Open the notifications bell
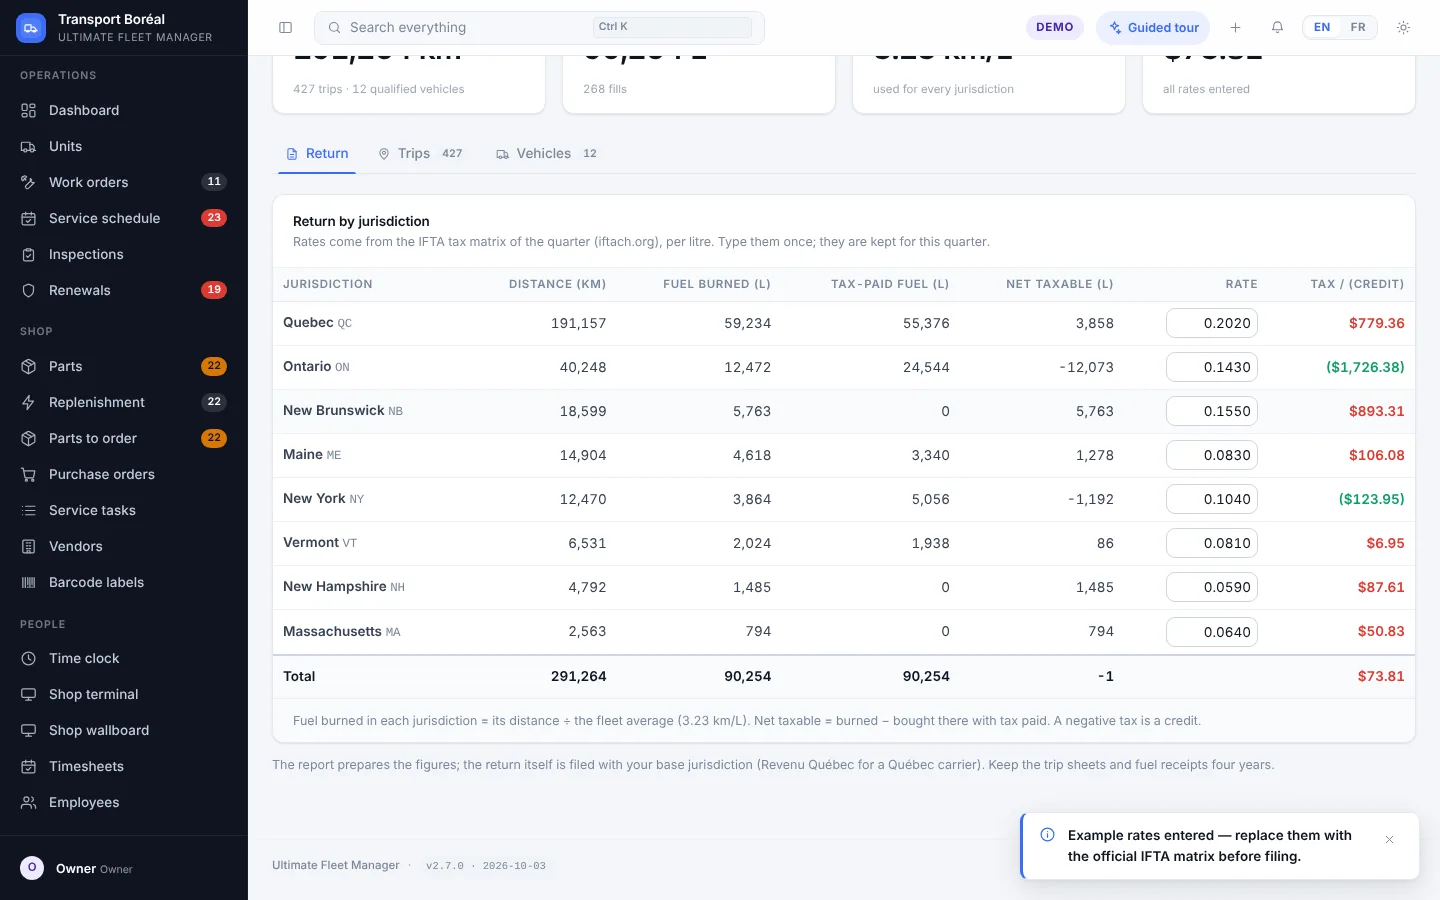This screenshot has width=1440, height=900. click(x=1277, y=28)
